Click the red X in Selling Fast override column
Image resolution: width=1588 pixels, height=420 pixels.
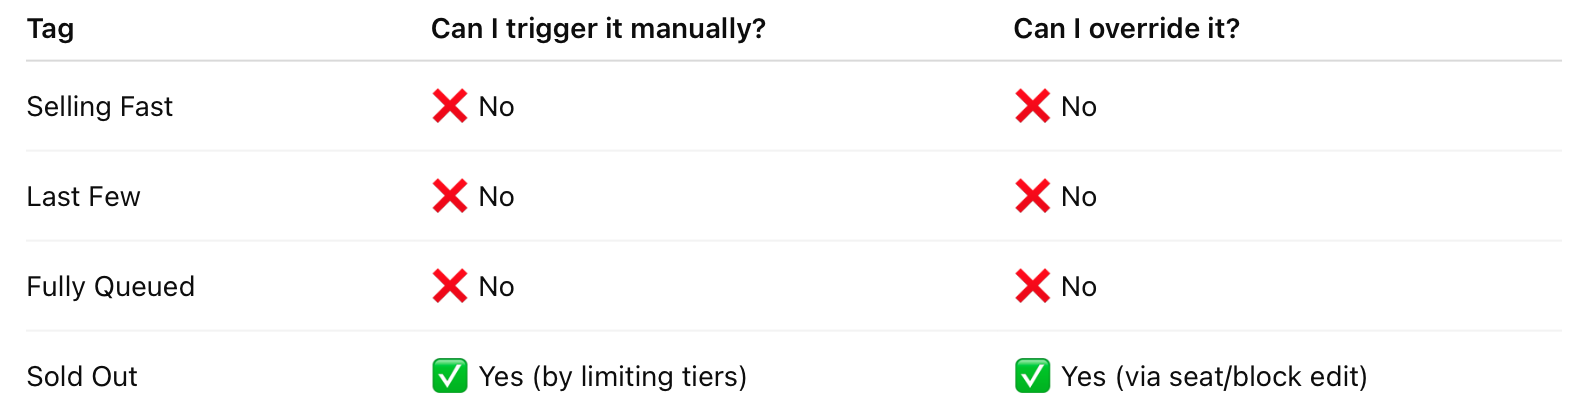tap(1032, 106)
